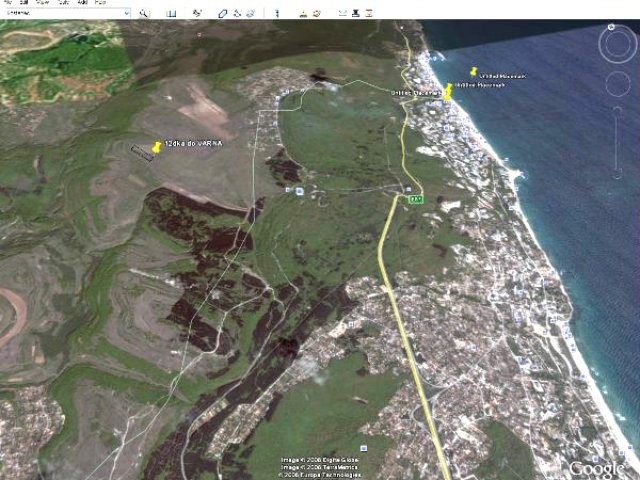Screen dimensions: 640x480
Task: Click the yellow Untitled Placemark pin over the sea
Action: 473,72
